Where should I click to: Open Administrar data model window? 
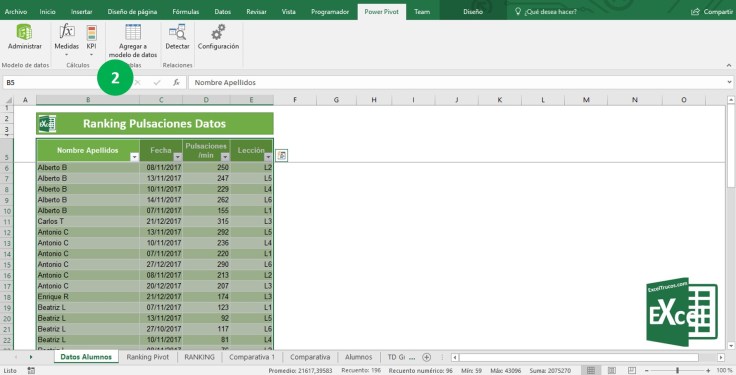[x=24, y=37]
